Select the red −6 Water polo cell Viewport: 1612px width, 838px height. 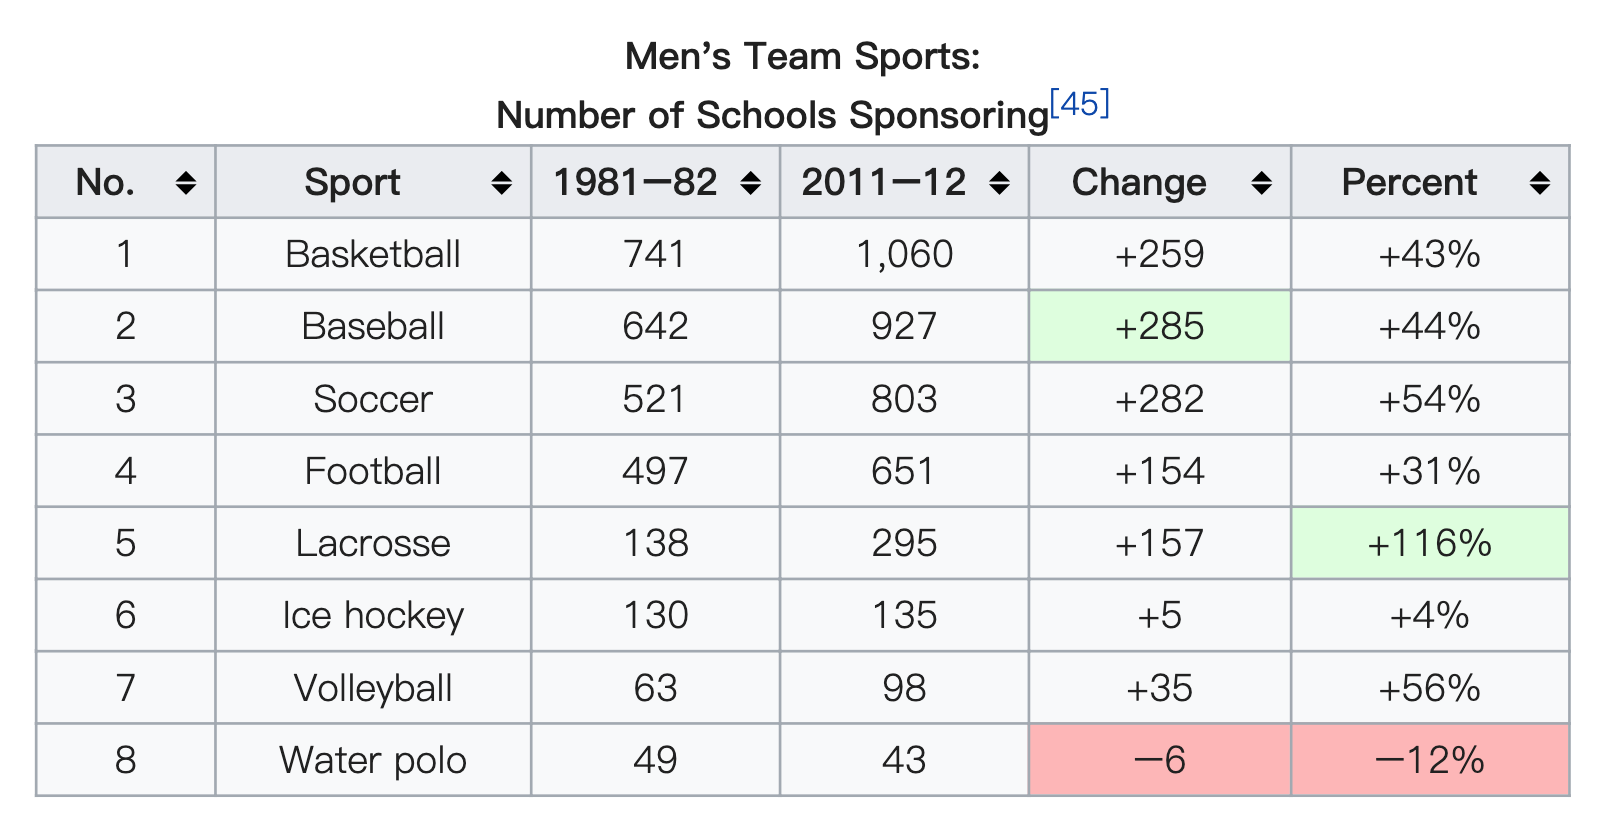click(x=1160, y=760)
